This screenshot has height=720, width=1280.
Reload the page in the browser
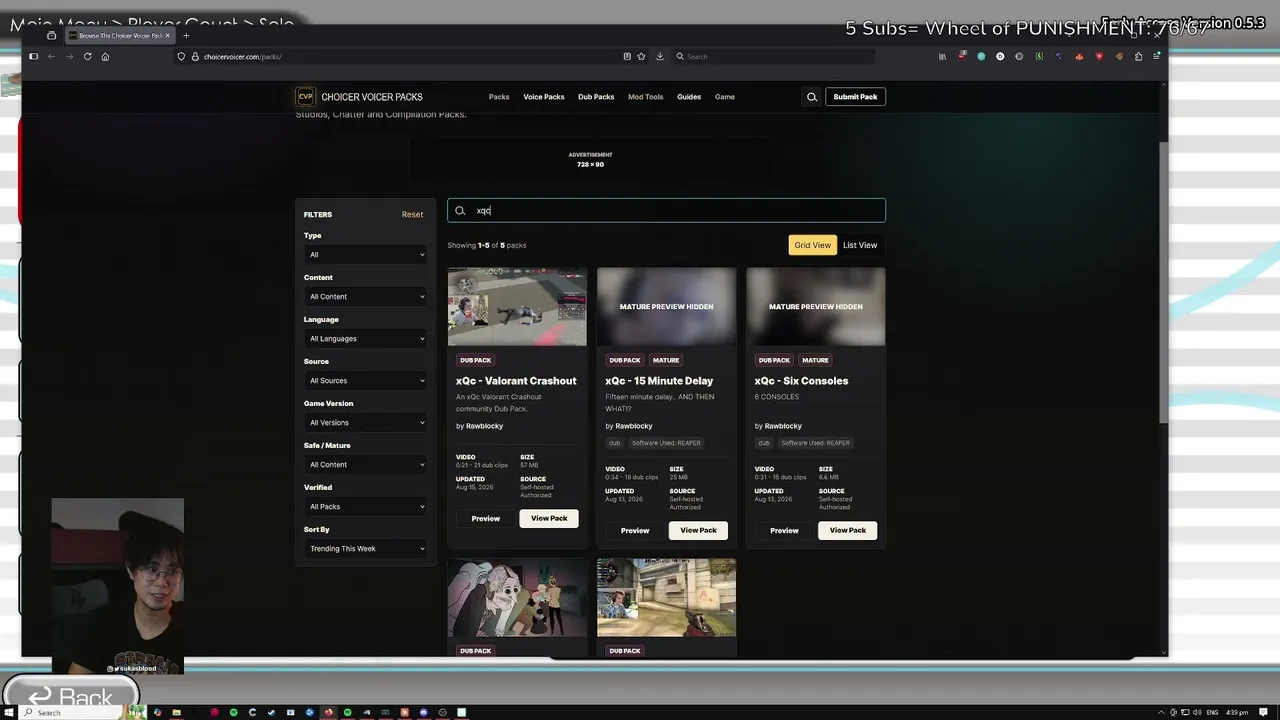point(87,56)
